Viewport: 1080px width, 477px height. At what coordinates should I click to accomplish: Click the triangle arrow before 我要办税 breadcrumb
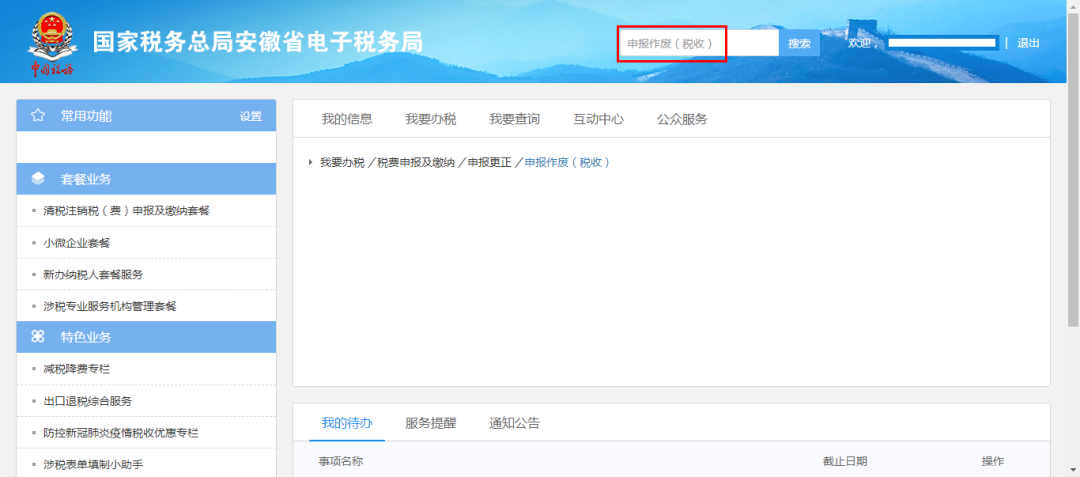click(x=311, y=162)
